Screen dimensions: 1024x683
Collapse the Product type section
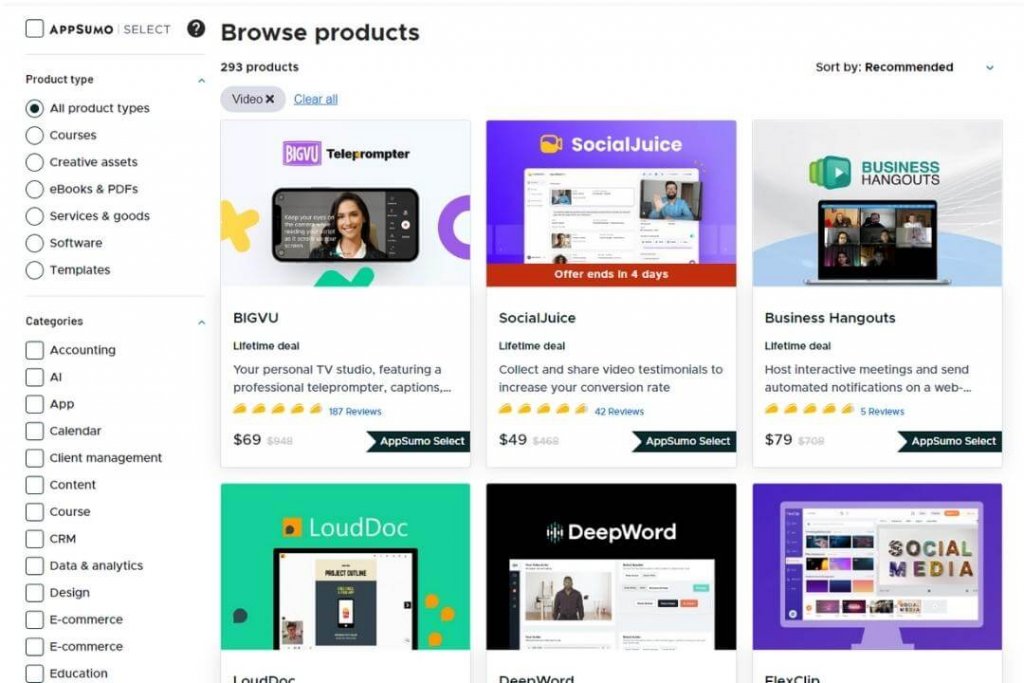click(201, 80)
